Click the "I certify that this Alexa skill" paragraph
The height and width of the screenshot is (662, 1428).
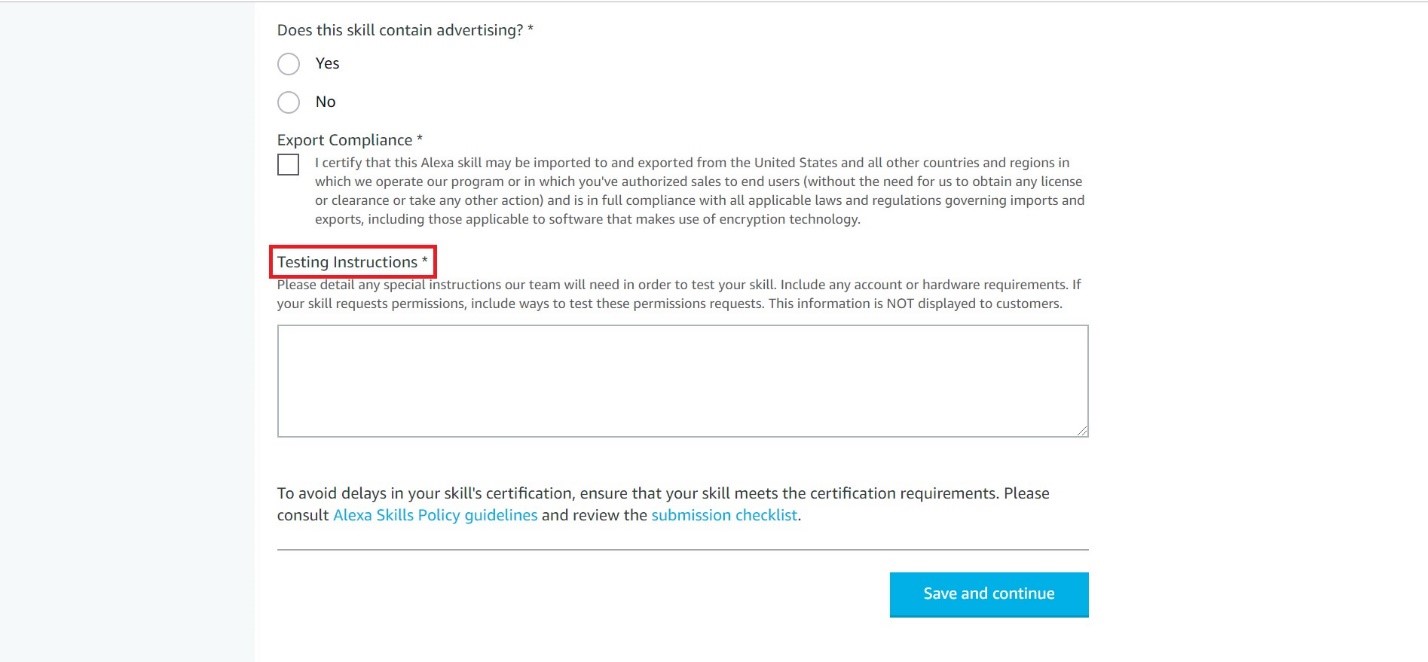(698, 190)
